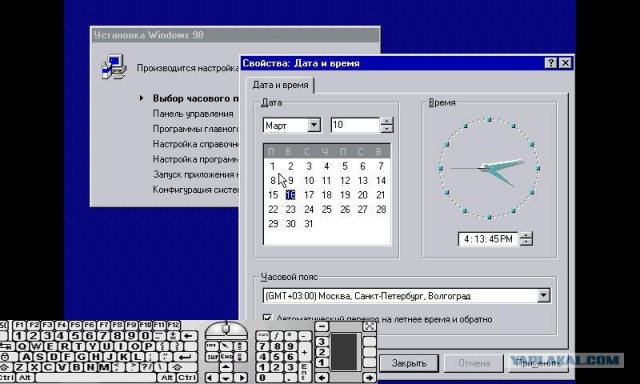The height and width of the screenshot is (384, 640).
Task: Click the fullscreen expand icon on the overlay panel
Action: coord(369,326)
